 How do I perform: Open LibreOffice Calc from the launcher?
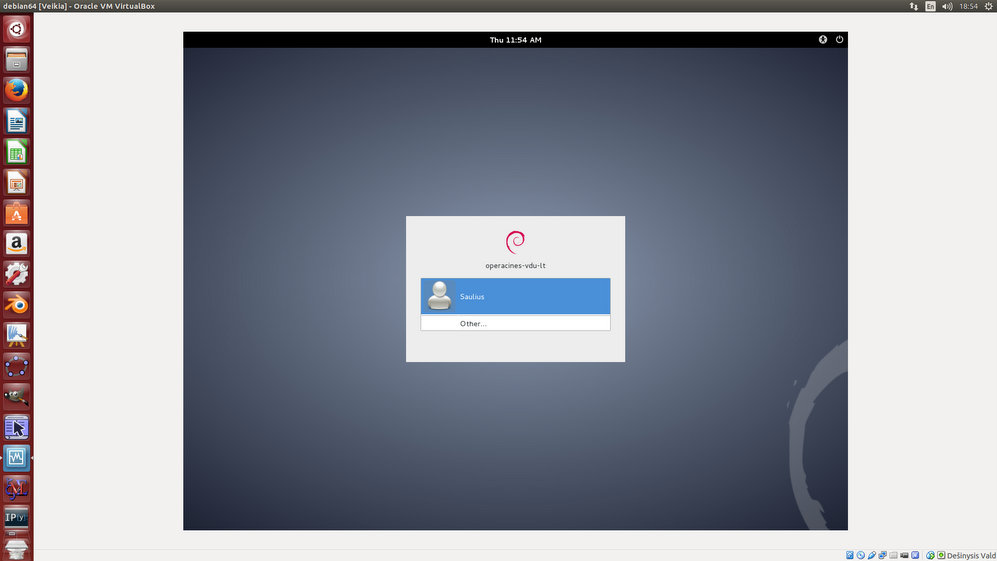(16, 152)
